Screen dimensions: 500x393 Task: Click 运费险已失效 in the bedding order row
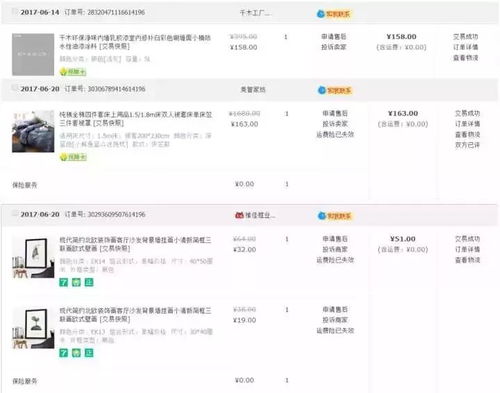click(335, 134)
